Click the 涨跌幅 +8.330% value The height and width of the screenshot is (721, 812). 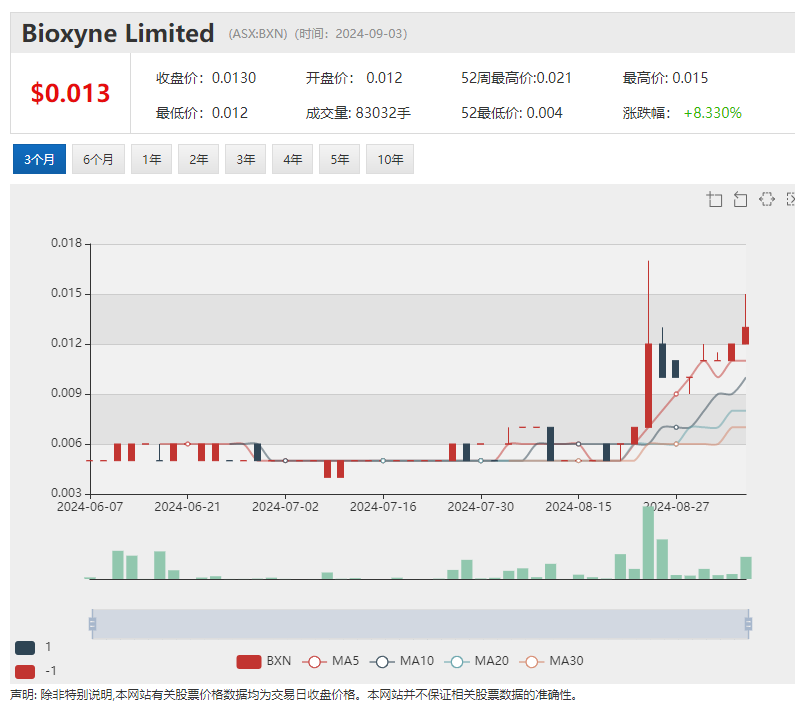(x=713, y=113)
